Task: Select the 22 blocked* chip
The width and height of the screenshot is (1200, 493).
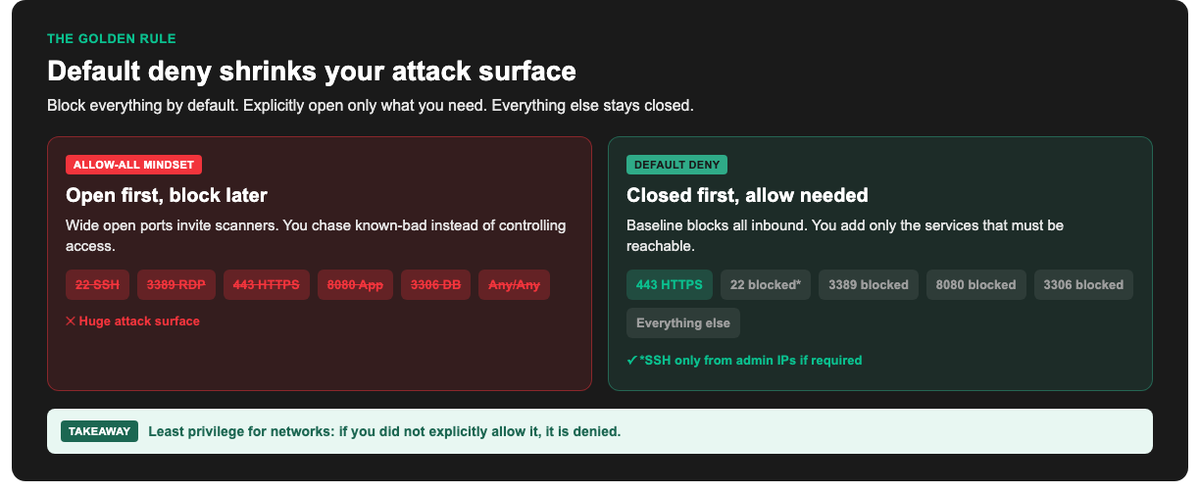Action: coord(765,285)
